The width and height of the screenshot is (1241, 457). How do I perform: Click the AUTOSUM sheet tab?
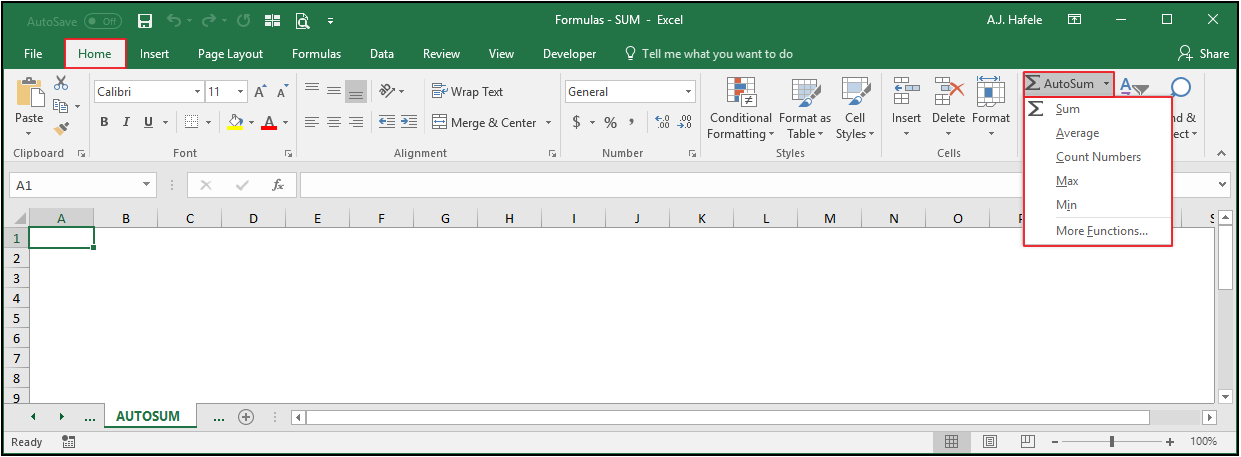(x=148, y=416)
